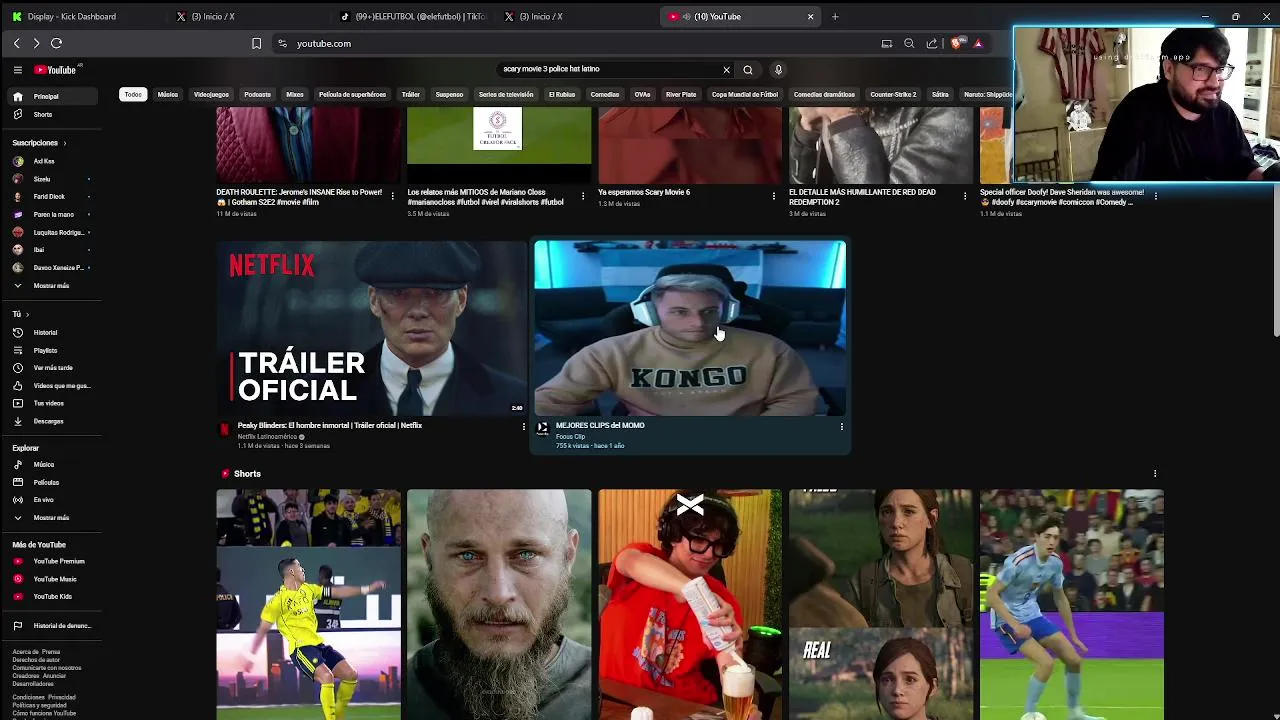1280x720 pixels.
Task: Click the magnifier search button
Action: click(748, 70)
